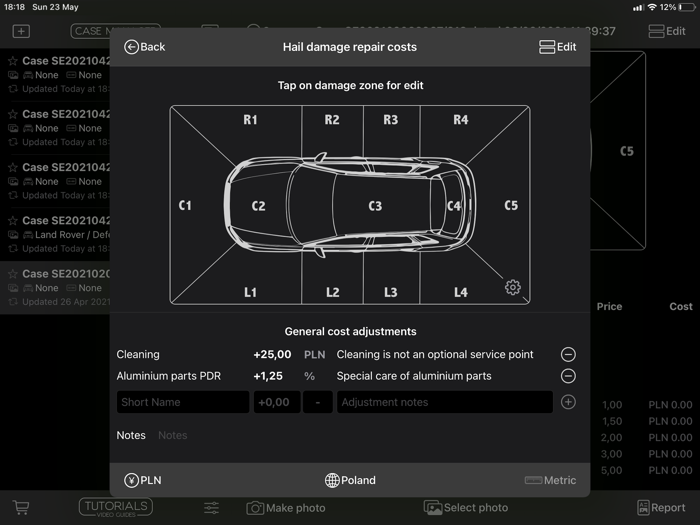Select damage zone C5 in the dialog

coord(511,205)
